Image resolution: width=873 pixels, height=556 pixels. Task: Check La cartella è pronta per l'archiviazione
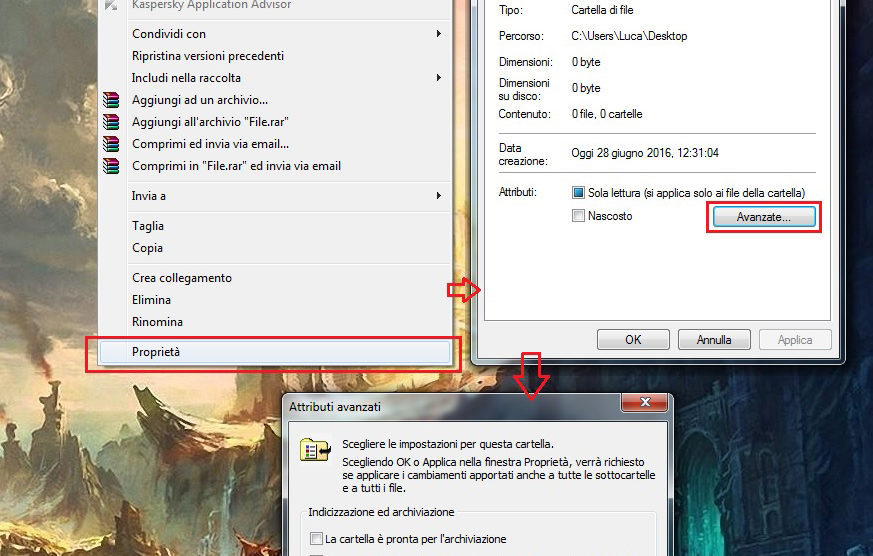[316, 538]
